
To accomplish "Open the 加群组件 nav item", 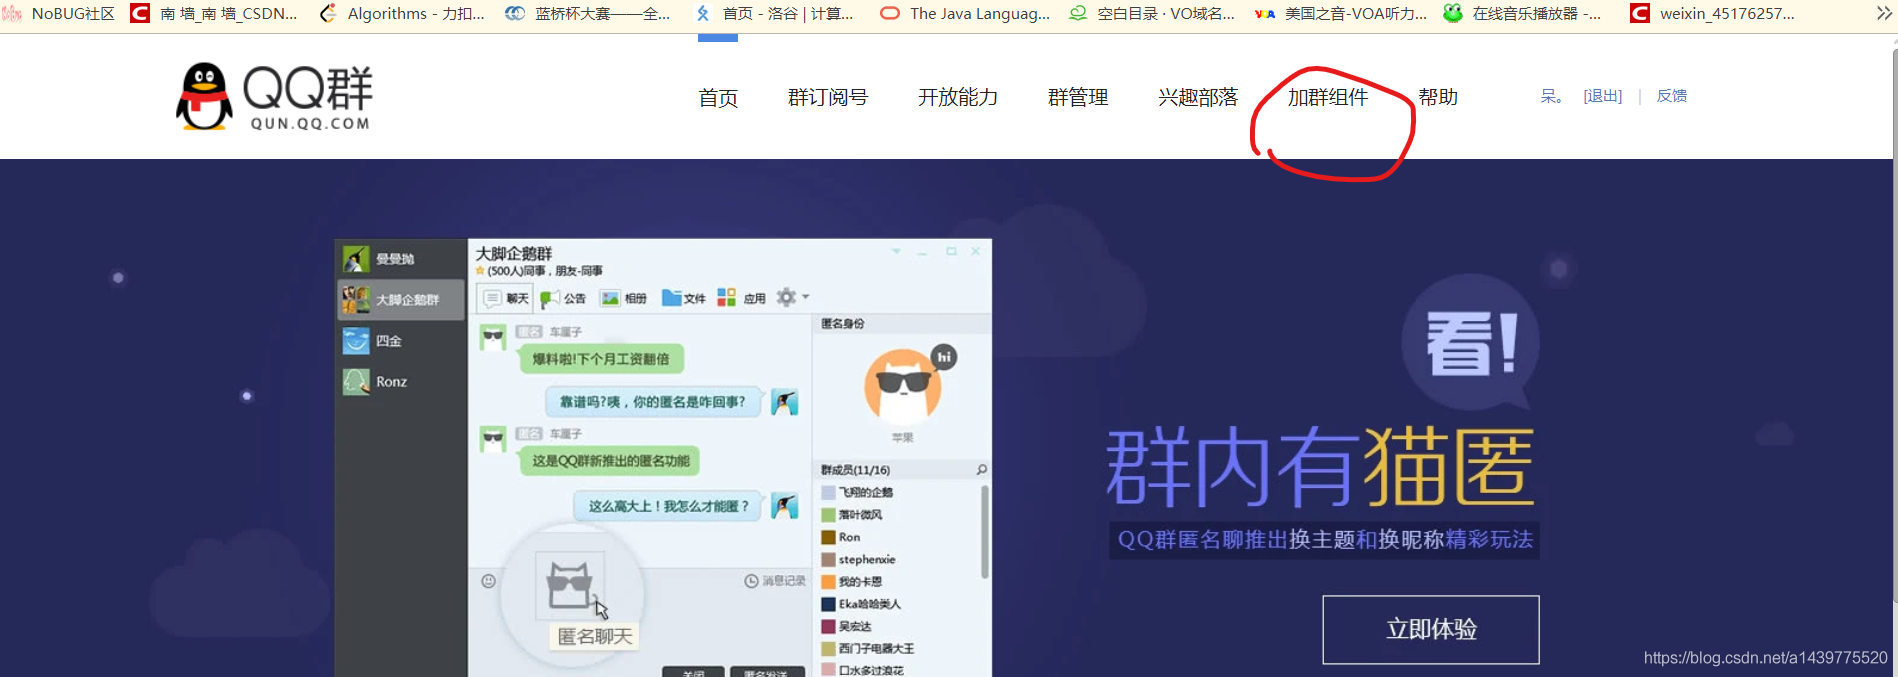I will tap(1328, 97).
